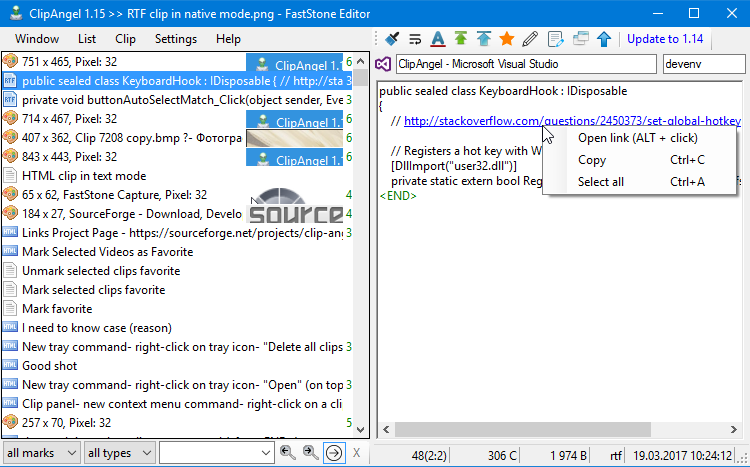750x467 pixels.
Task: Click the find next magnifier icon
Action: point(310,452)
